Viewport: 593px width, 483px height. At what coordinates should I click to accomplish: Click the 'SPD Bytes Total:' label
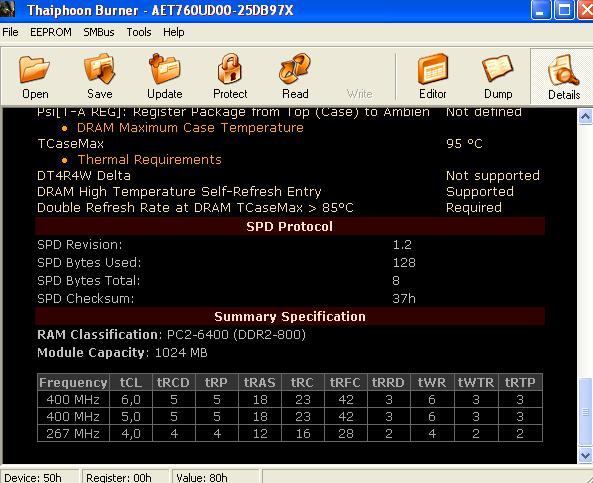(88, 281)
